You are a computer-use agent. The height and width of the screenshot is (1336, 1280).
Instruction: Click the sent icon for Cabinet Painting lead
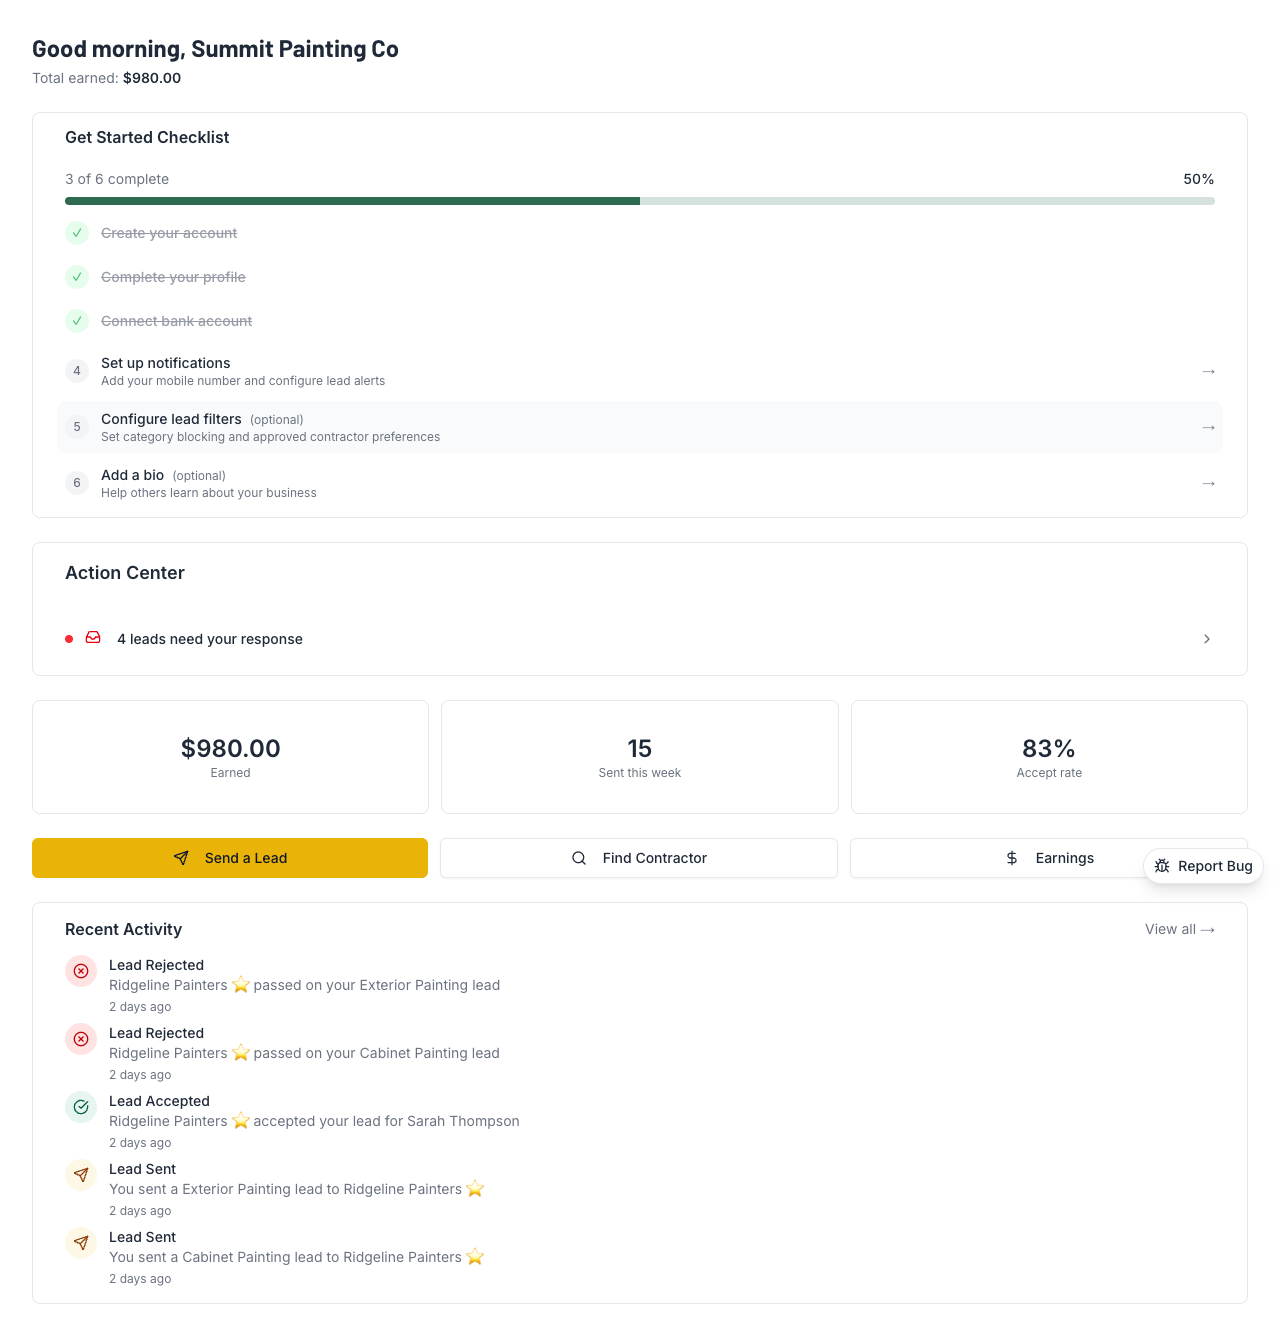point(81,1243)
